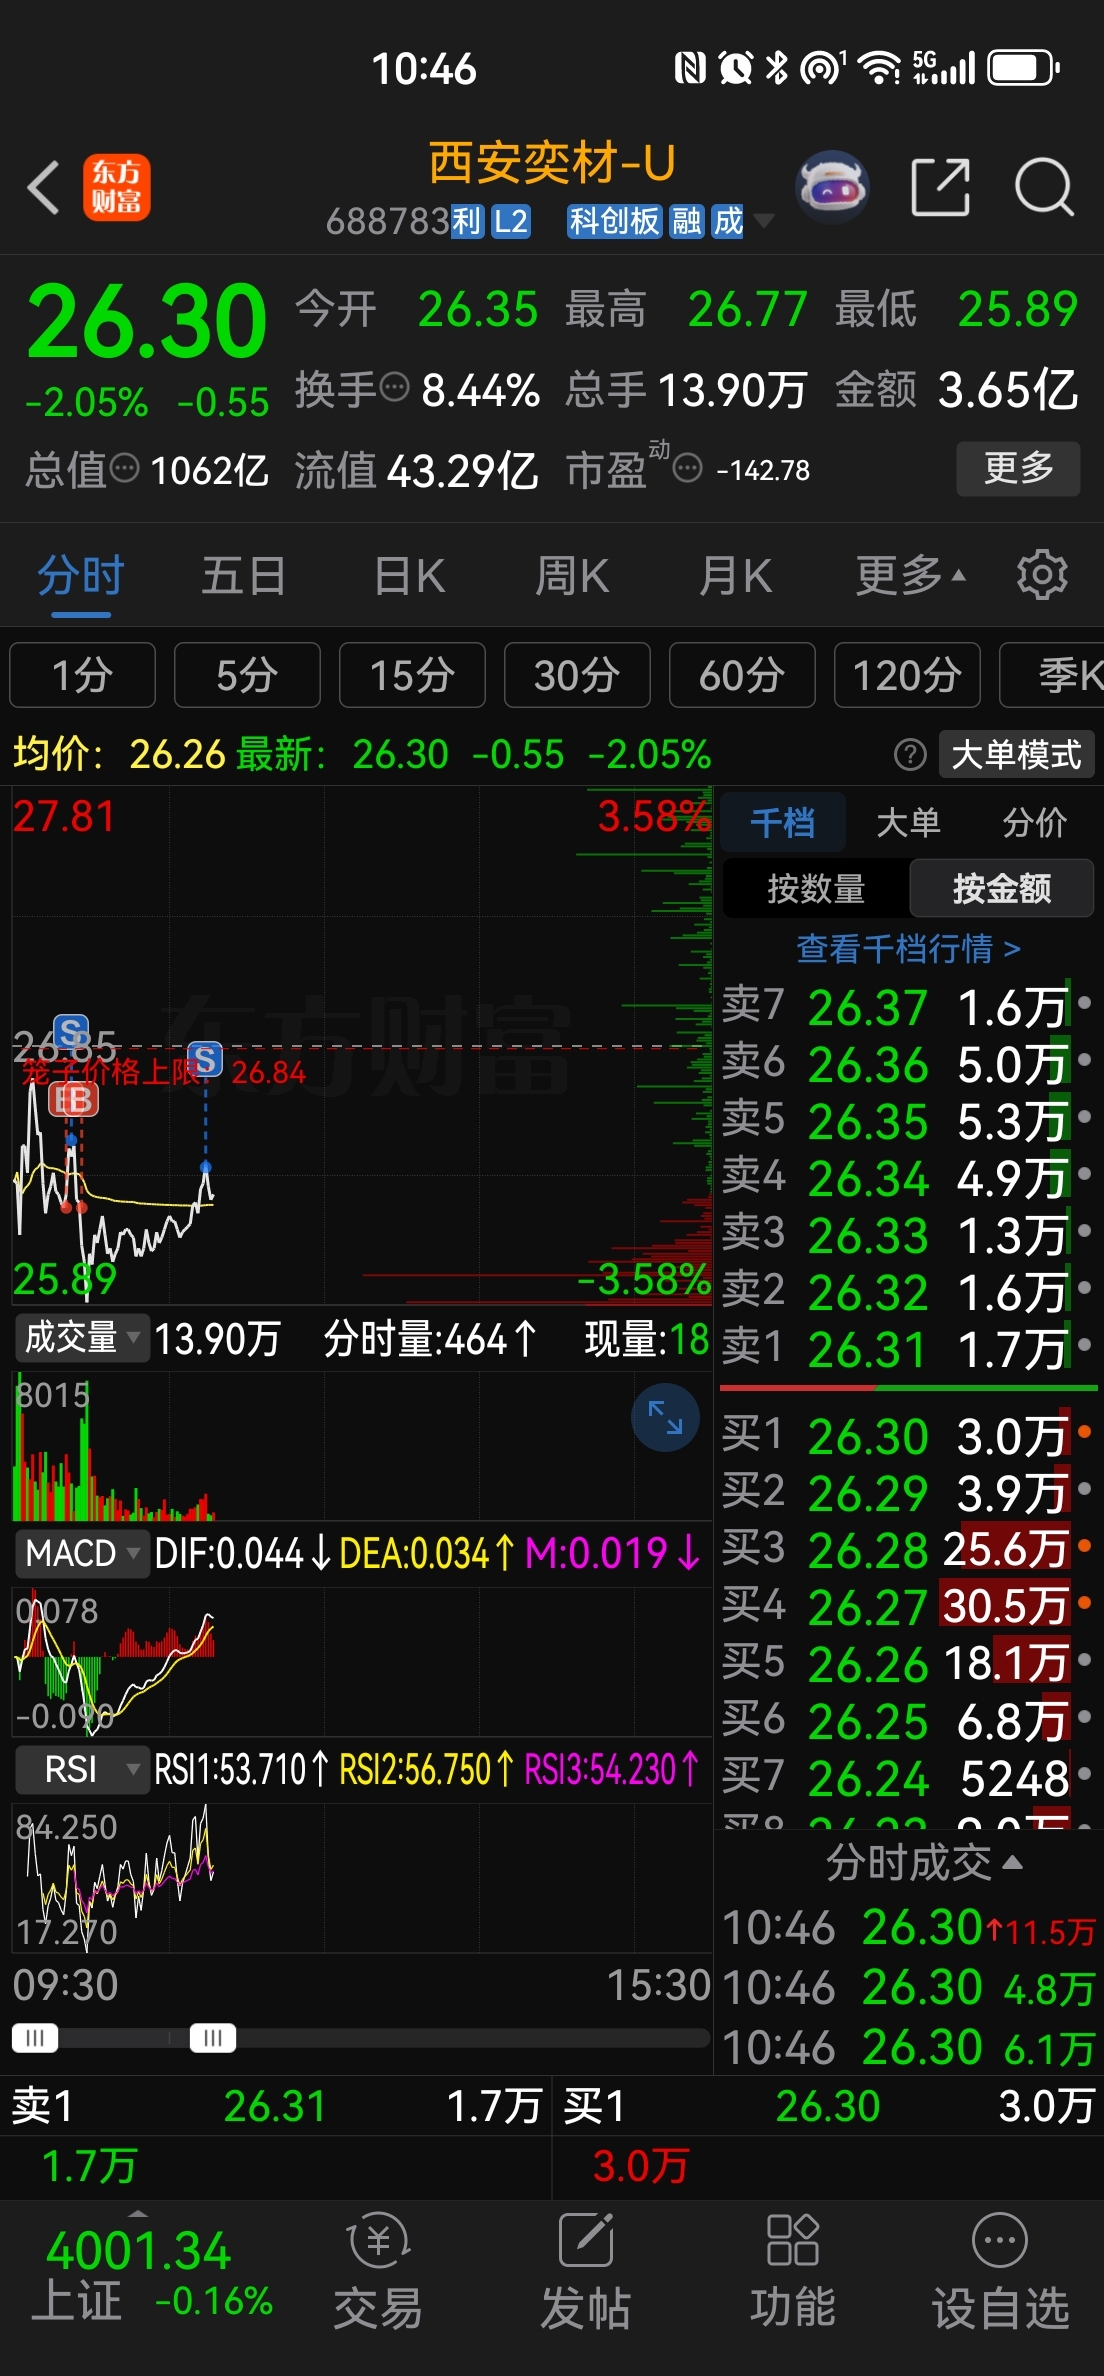Tap the 融 margin badge
This screenshot has height=2376, width=1104.
tap(686, 221)
